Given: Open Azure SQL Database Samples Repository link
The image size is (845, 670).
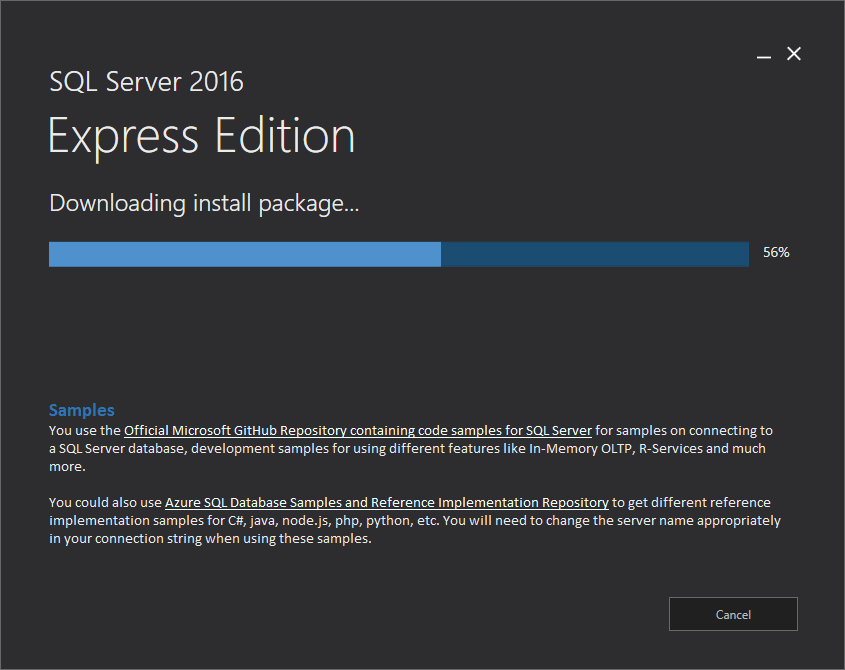Looking at the screenshot, I should tap(386, 502).
